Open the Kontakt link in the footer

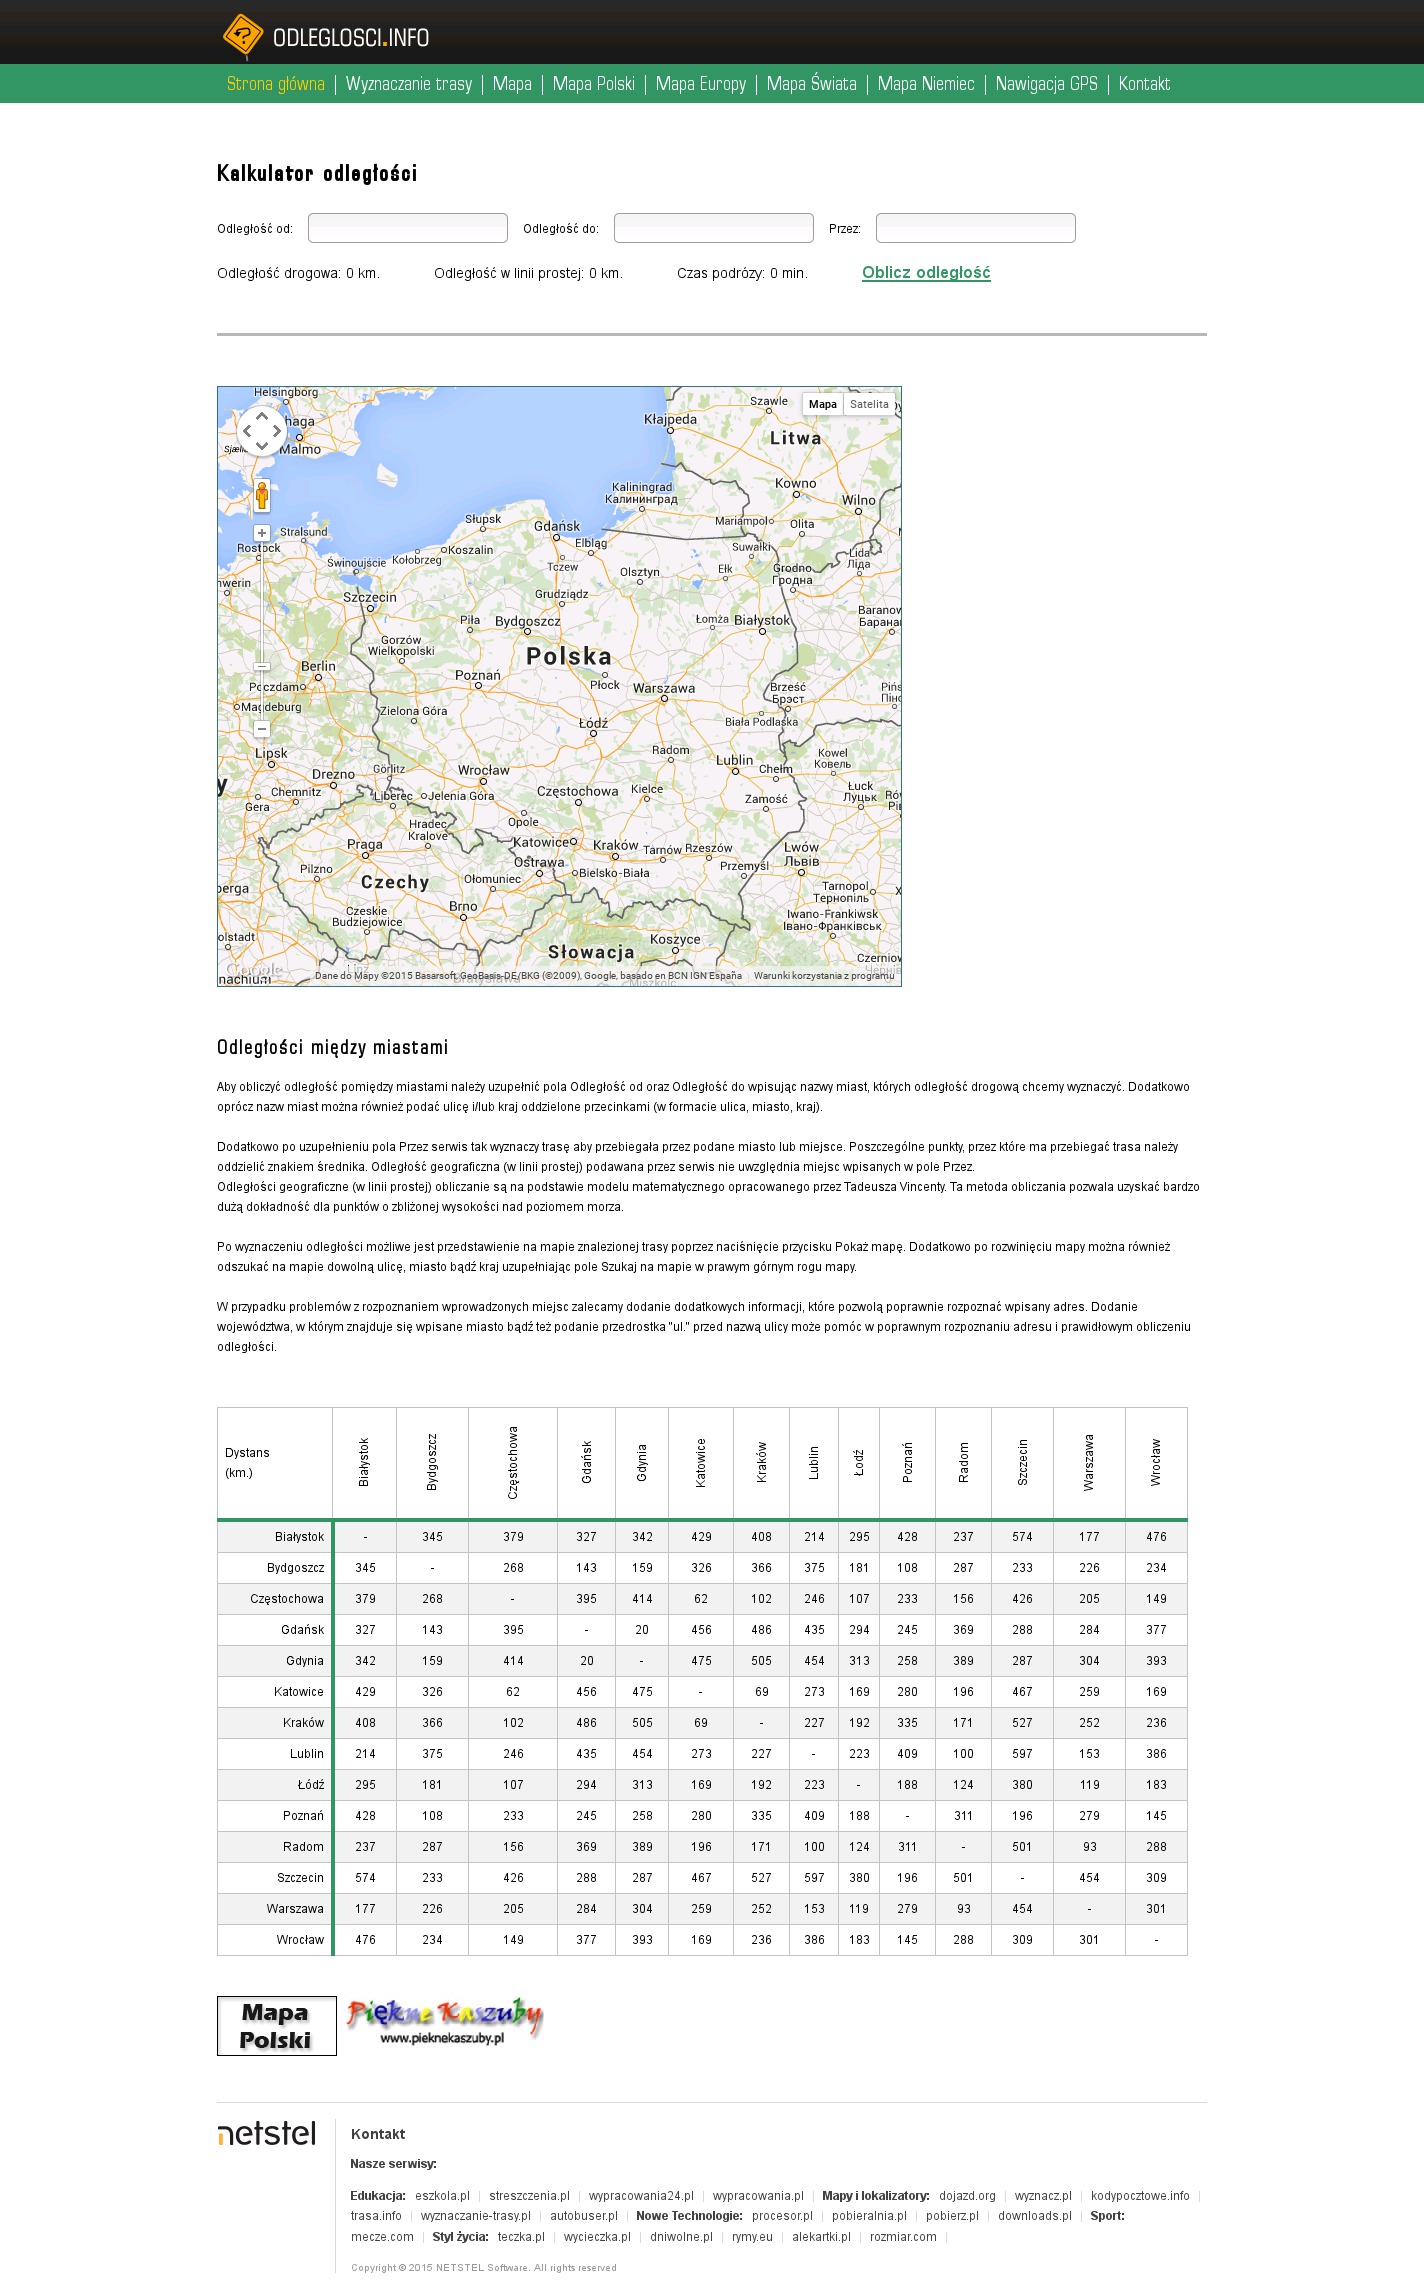tap(378, 2134)
